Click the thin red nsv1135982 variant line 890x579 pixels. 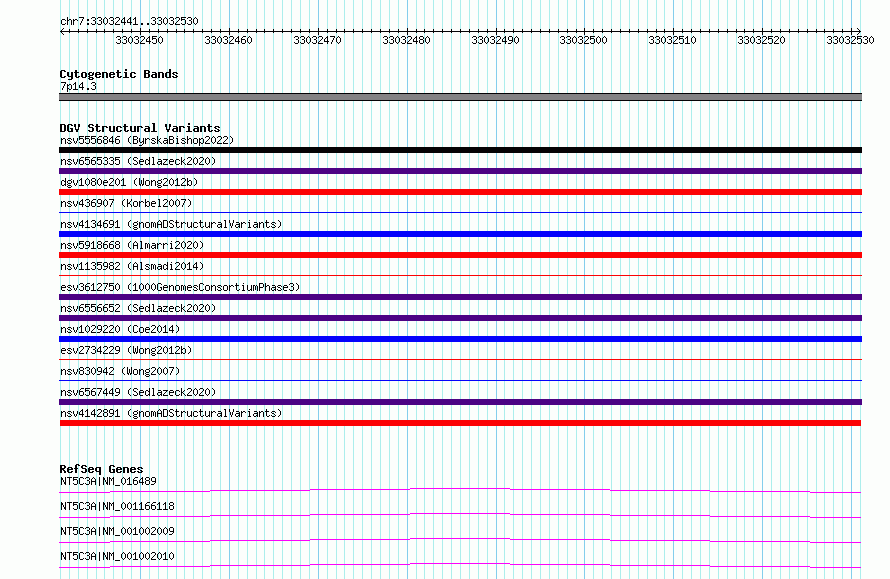(x=460, y=276)
